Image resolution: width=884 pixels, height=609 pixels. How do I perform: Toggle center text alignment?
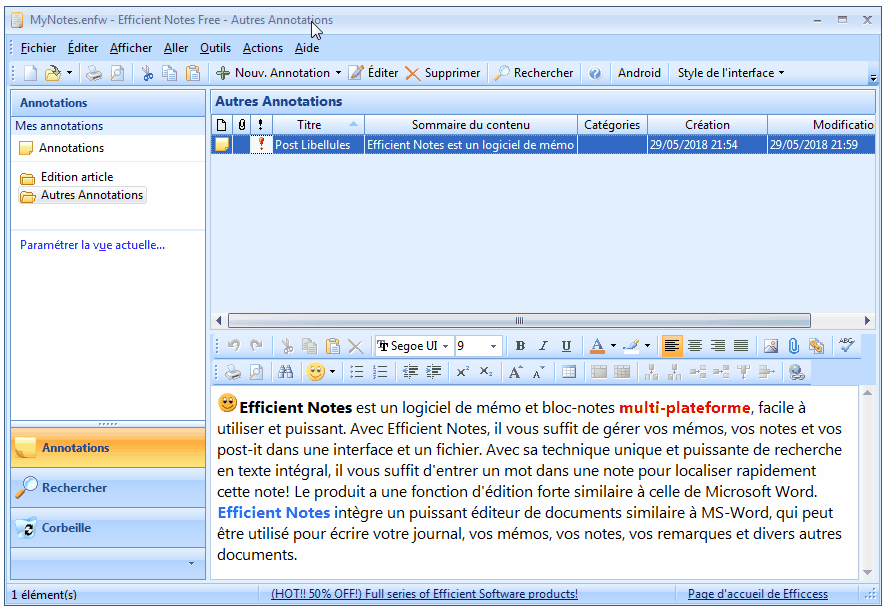coord(695,346)
